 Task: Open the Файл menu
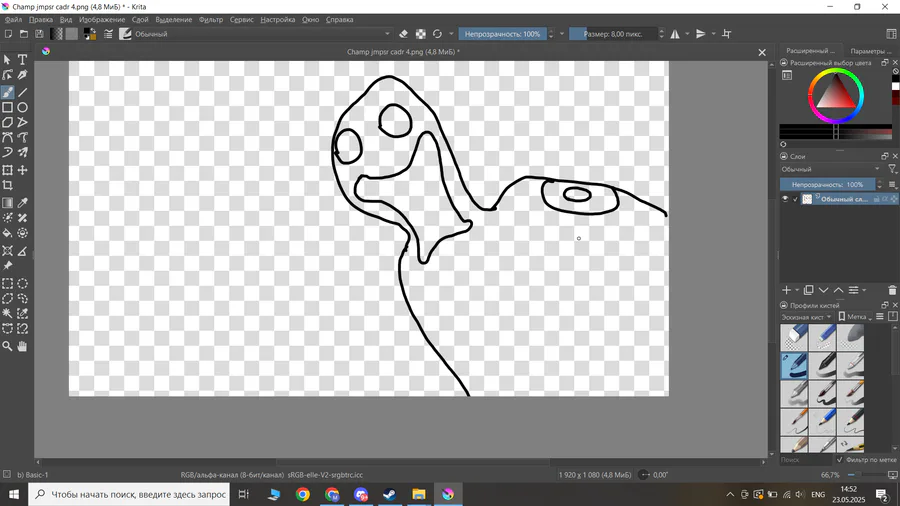click(13, 20)
